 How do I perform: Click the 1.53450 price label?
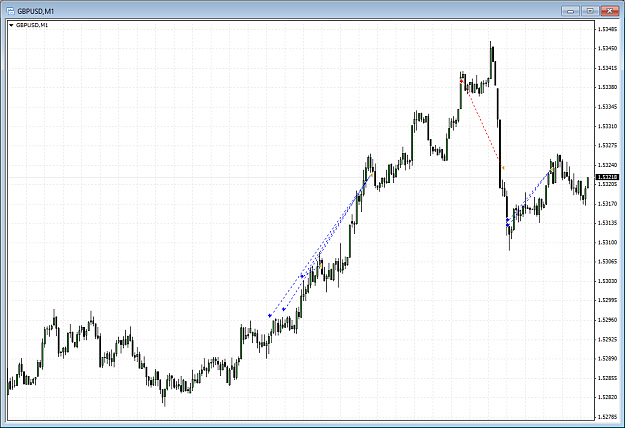click(607, 48)
